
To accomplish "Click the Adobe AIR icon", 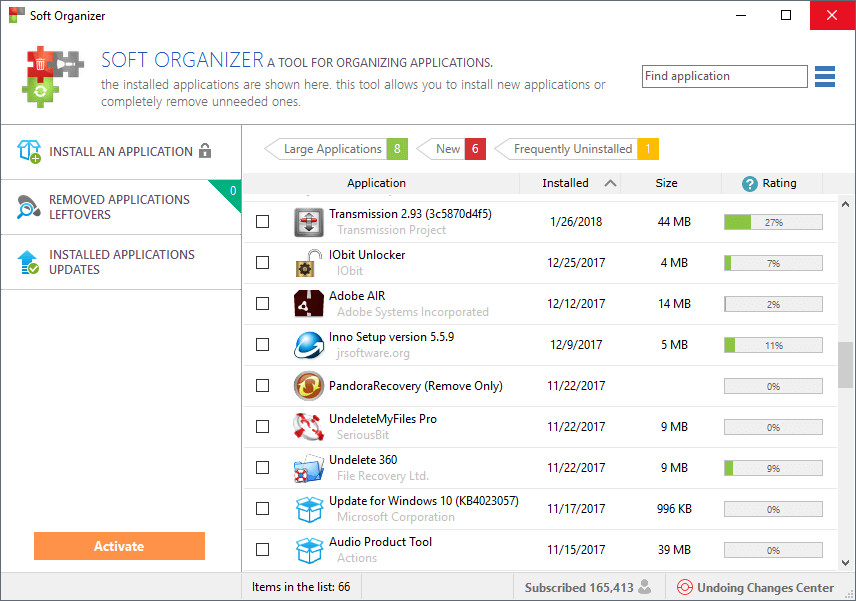I will coord(309,303).
